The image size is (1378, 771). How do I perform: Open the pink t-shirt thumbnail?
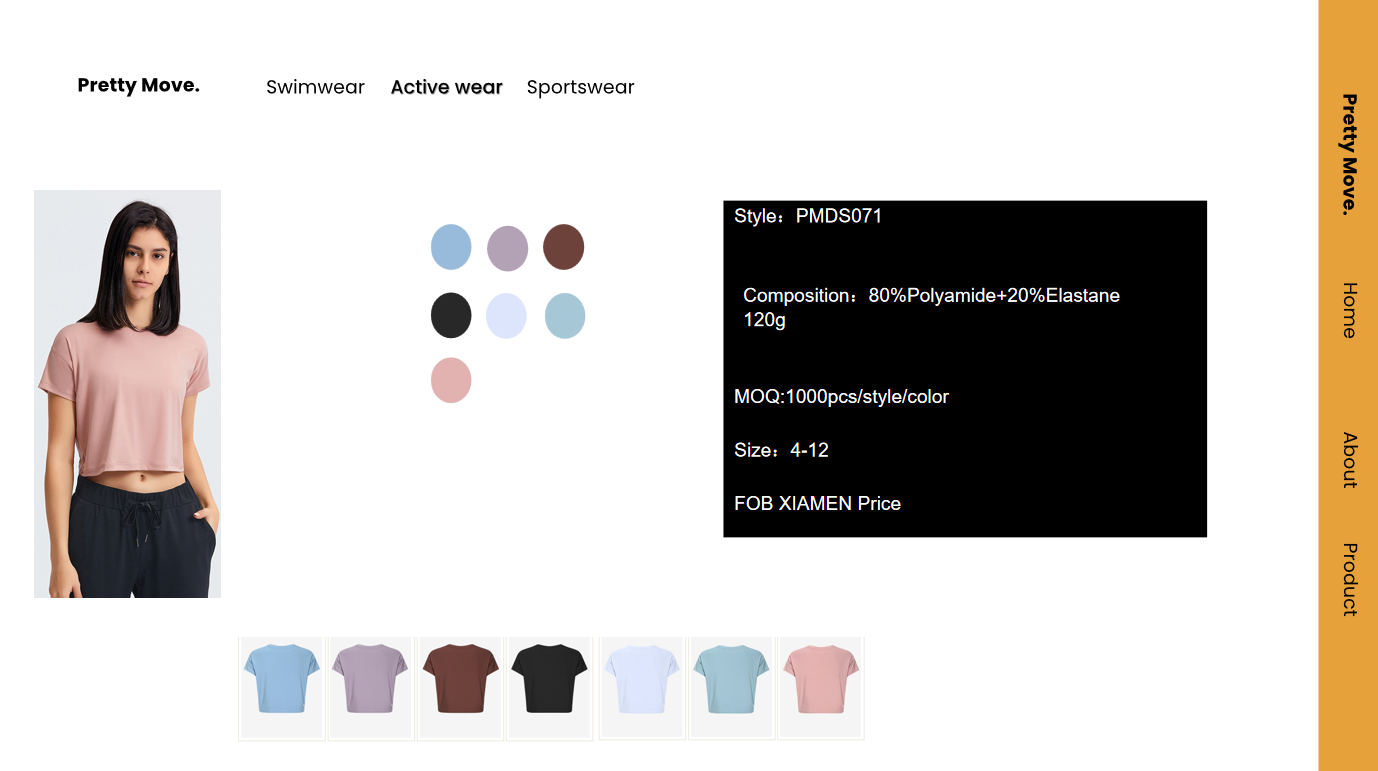click(x=821, y=688)
